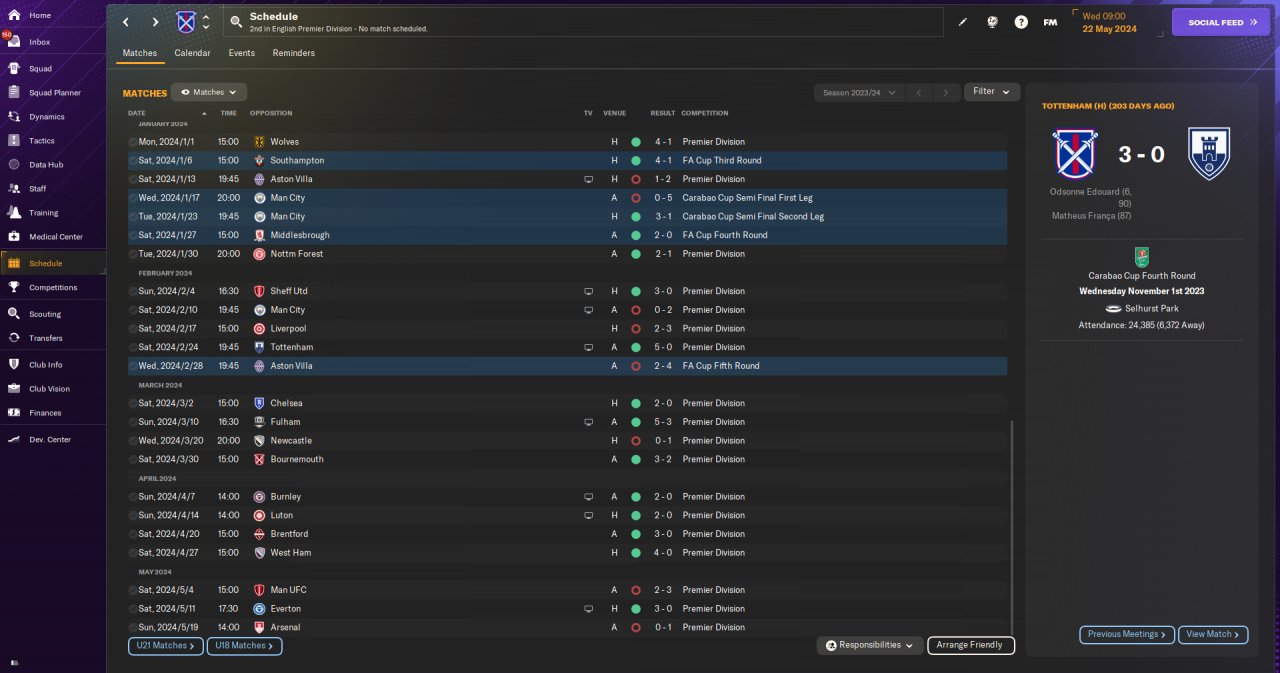Screen dimensions: 1280x673
Task: Click club switcher up/down chevrons
Action: (207, 22)
